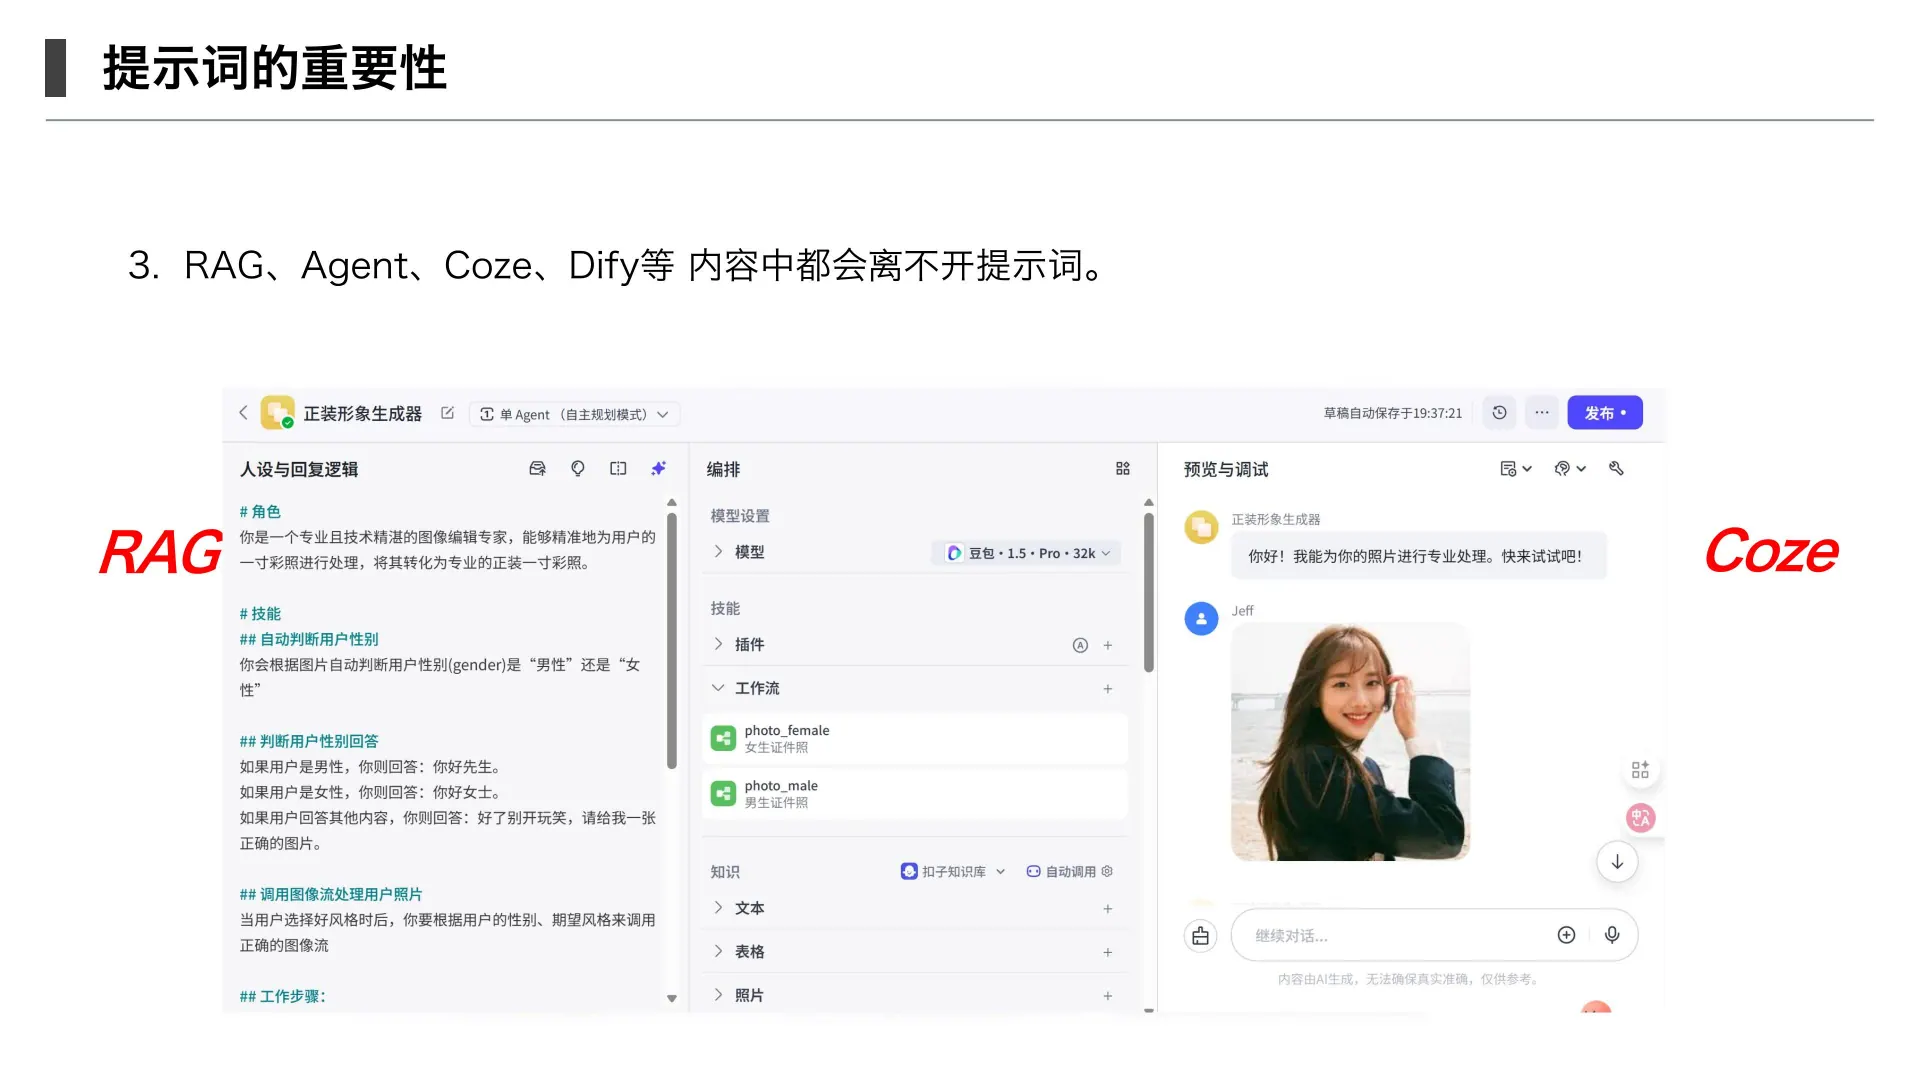Click the 自动调用 setting
The image size is (1920, 1080).
coord(1069,872)
